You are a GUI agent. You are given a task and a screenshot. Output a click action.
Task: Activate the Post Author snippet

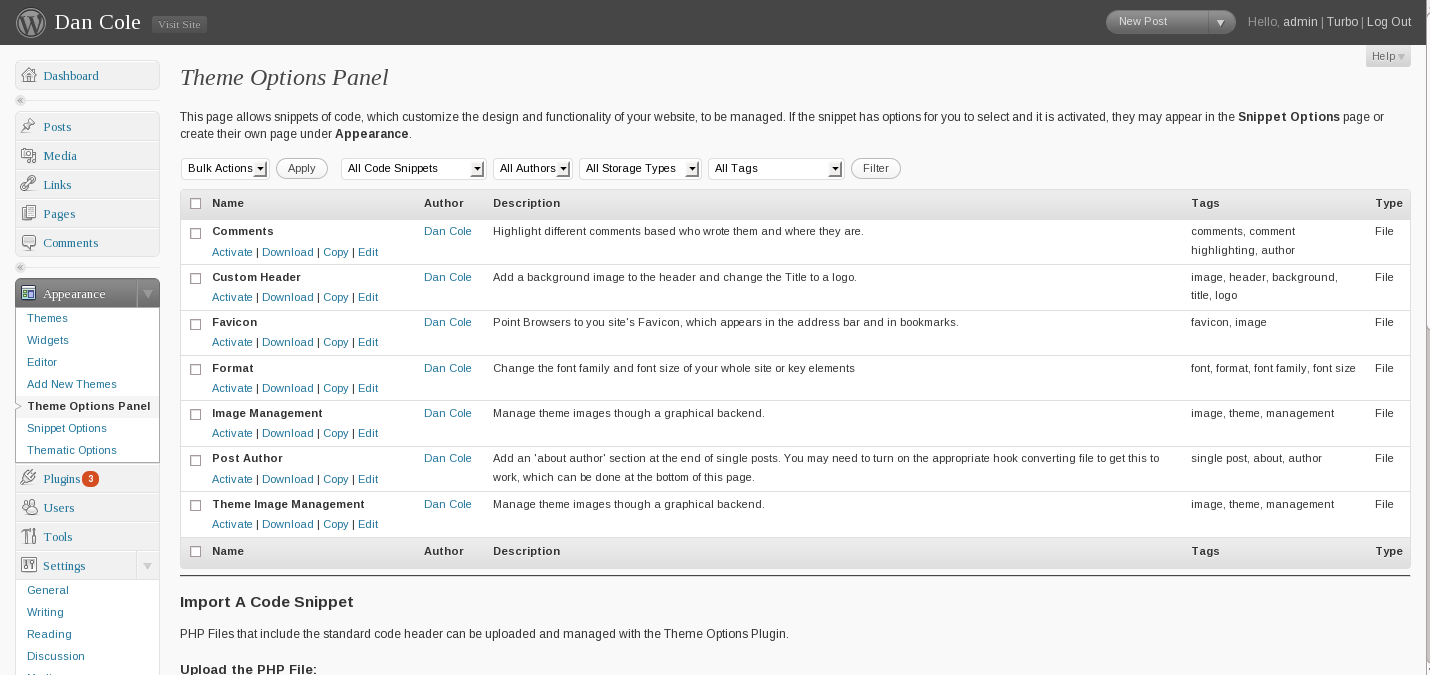point(232,479)
